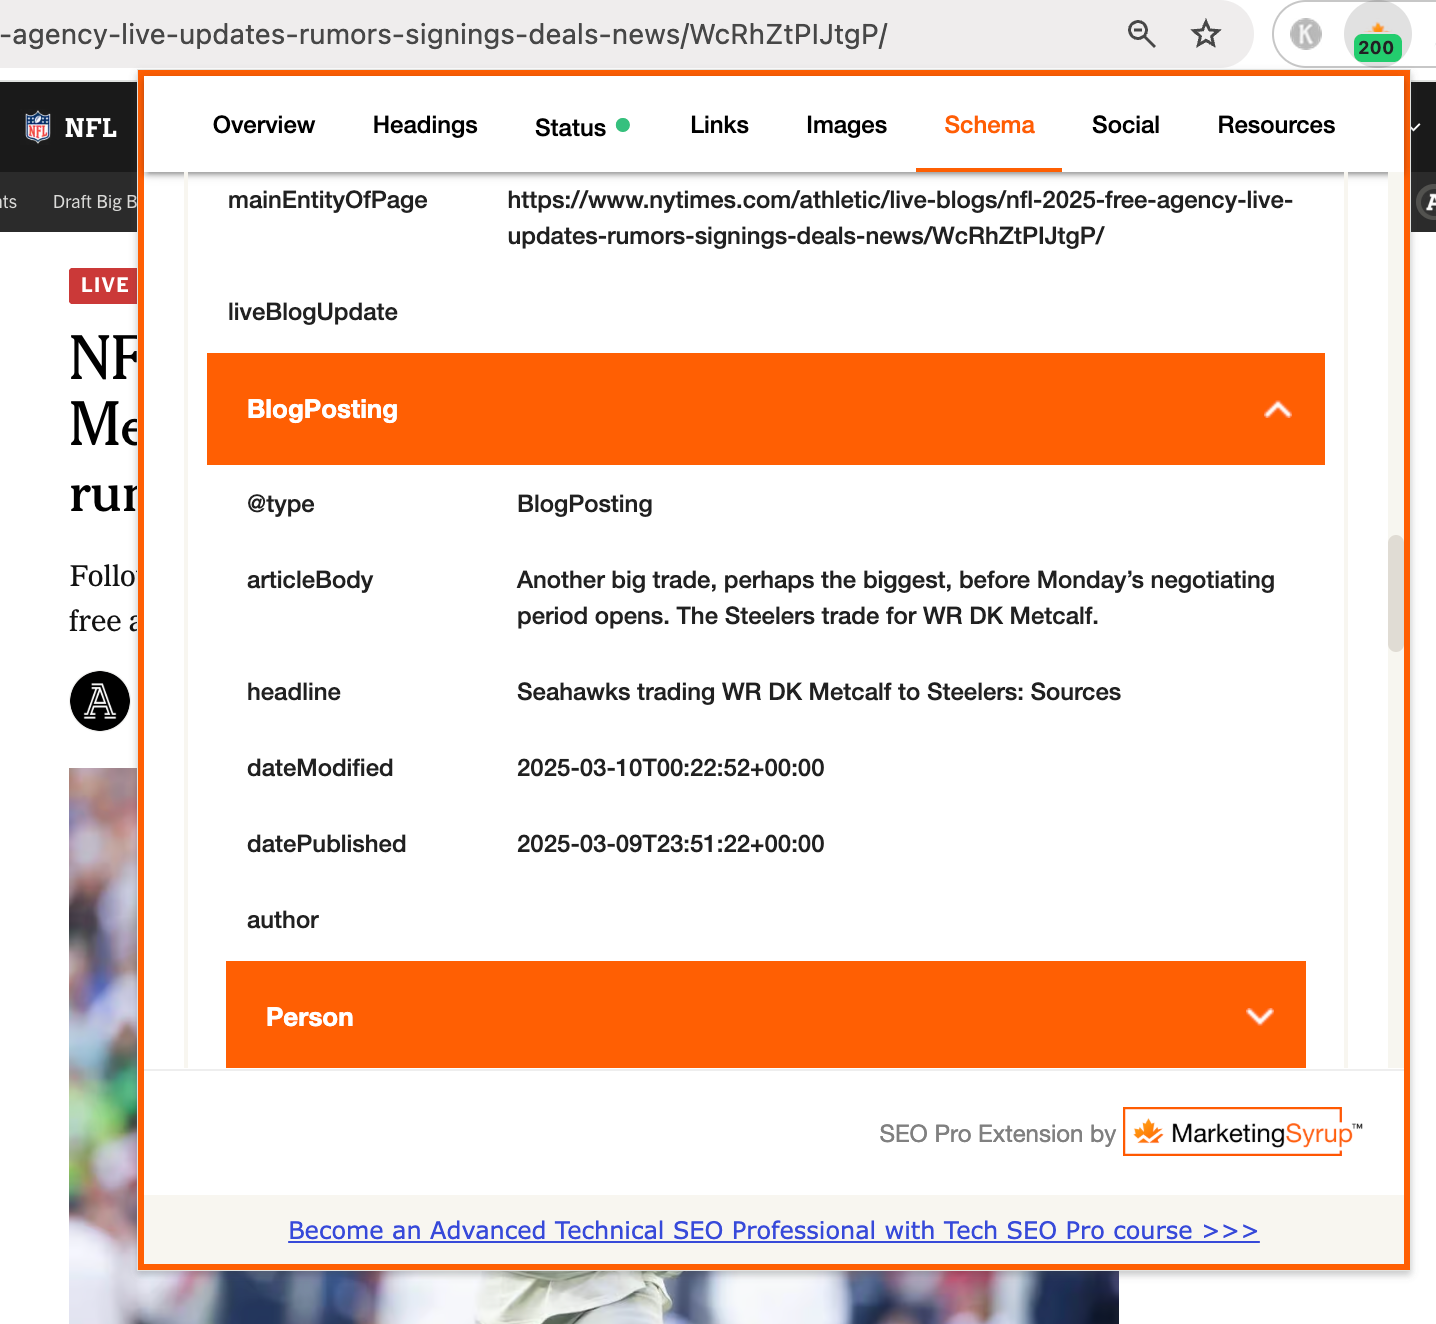Open the Social tab
The image size is (1436, 1324).
[1125, 125]
